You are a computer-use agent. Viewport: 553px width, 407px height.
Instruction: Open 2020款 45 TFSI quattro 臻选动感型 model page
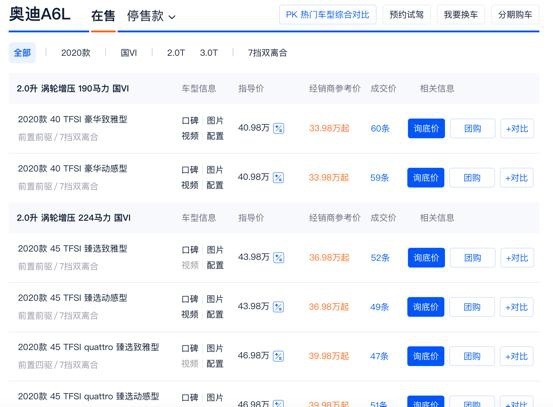point(89,396)
